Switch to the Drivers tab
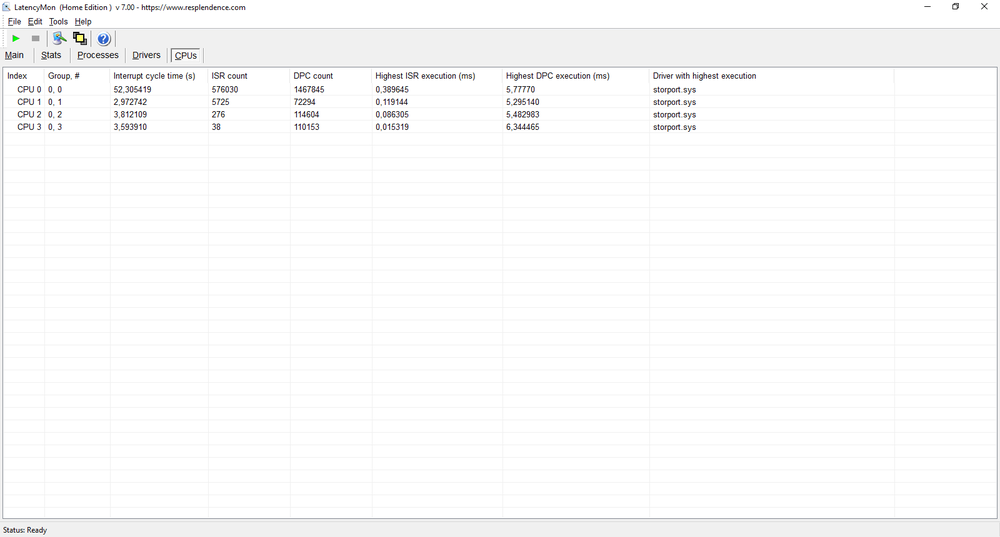Screen dimensions: 1000x537 coord(146,55)
